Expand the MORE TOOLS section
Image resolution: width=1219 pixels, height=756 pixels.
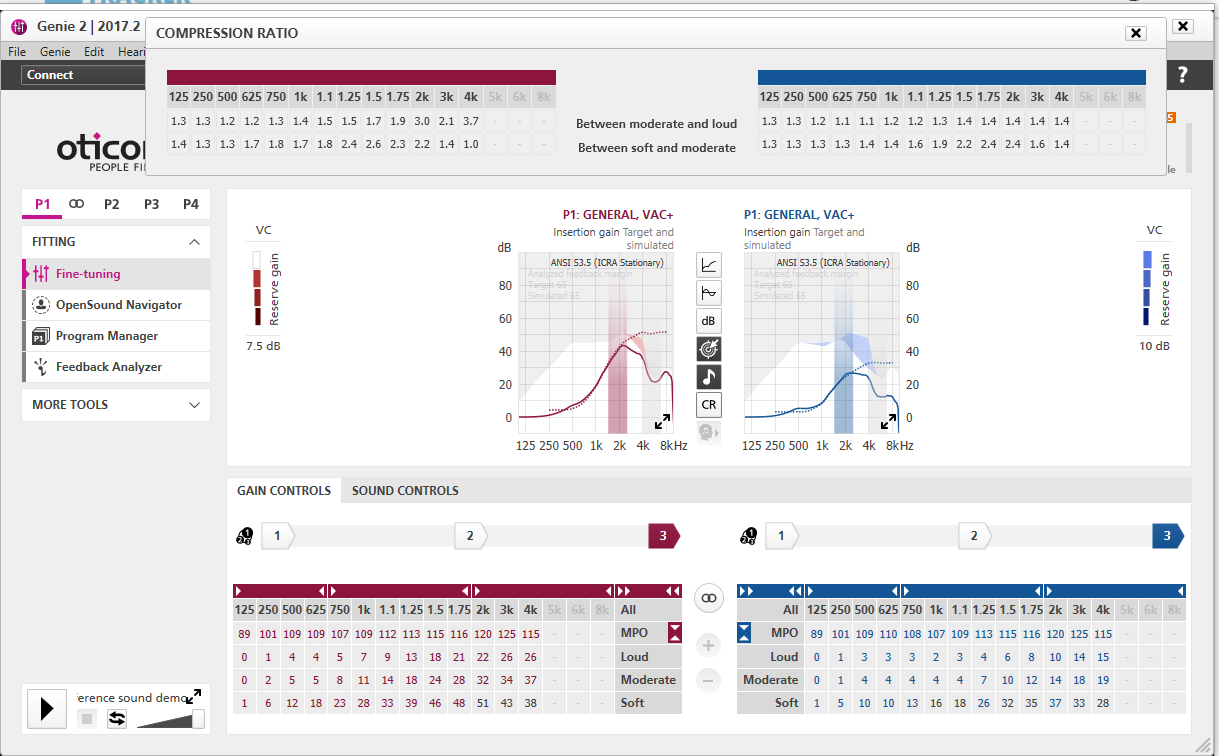(194, 405)
